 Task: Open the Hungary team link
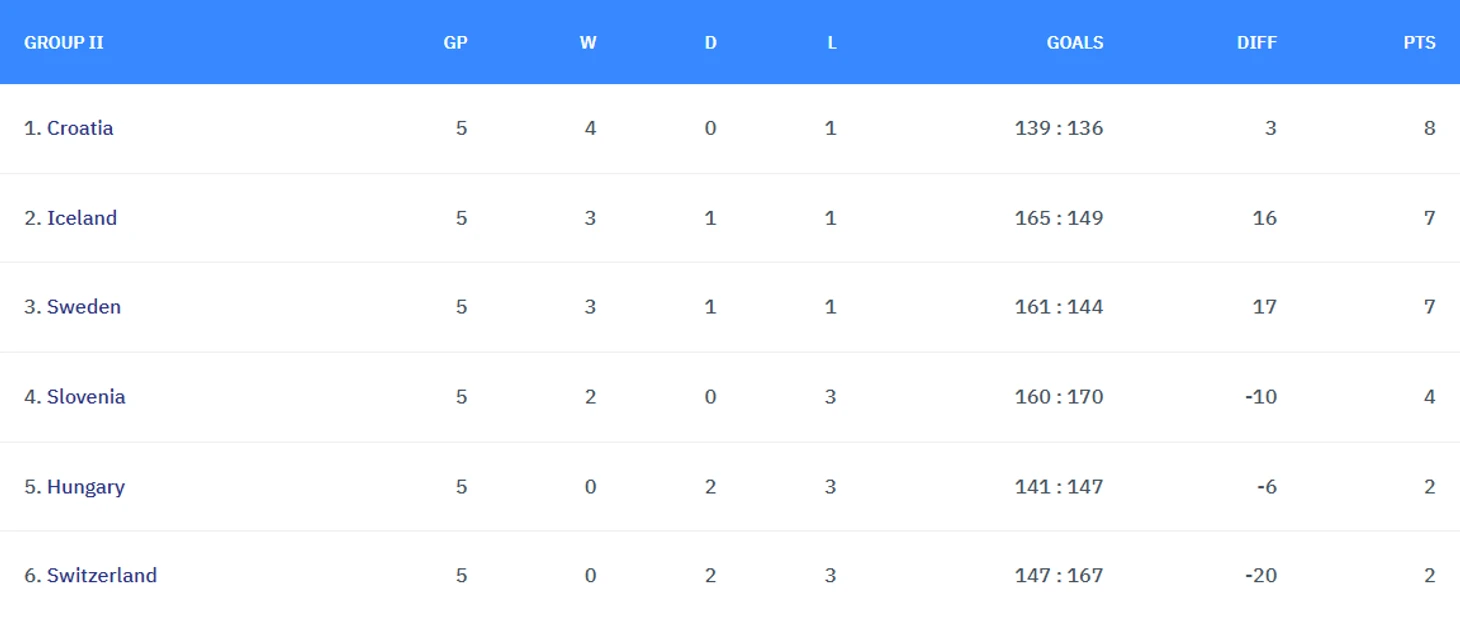[86, 487]
